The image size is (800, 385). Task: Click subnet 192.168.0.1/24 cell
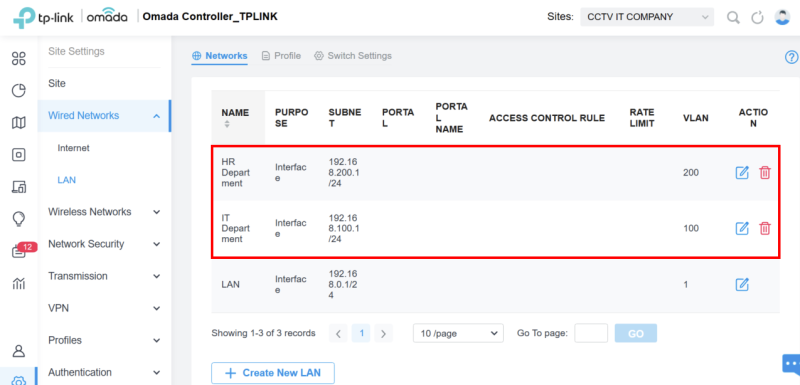(x=343, y=285)
